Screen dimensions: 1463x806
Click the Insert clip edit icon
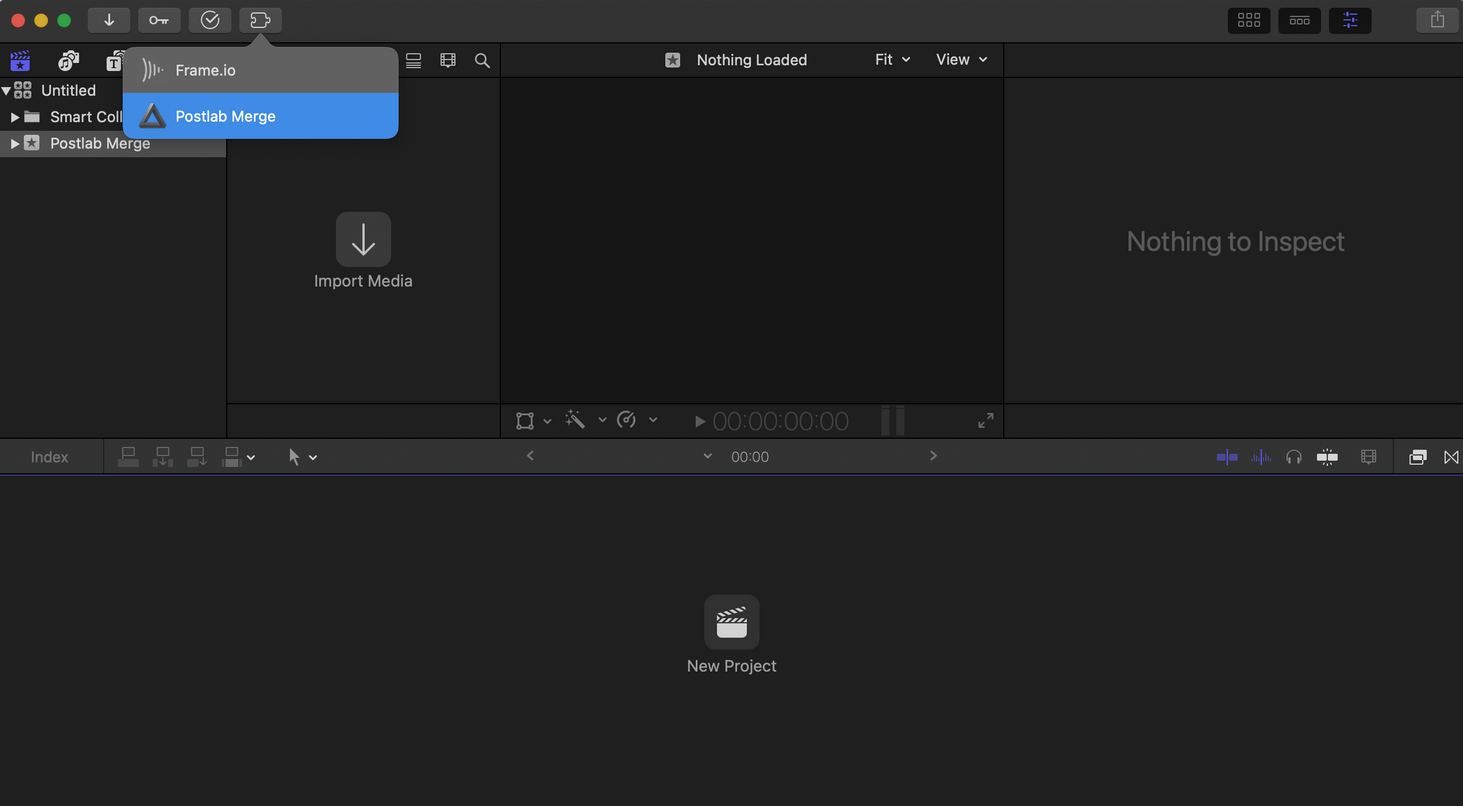(x=162, y=457)
